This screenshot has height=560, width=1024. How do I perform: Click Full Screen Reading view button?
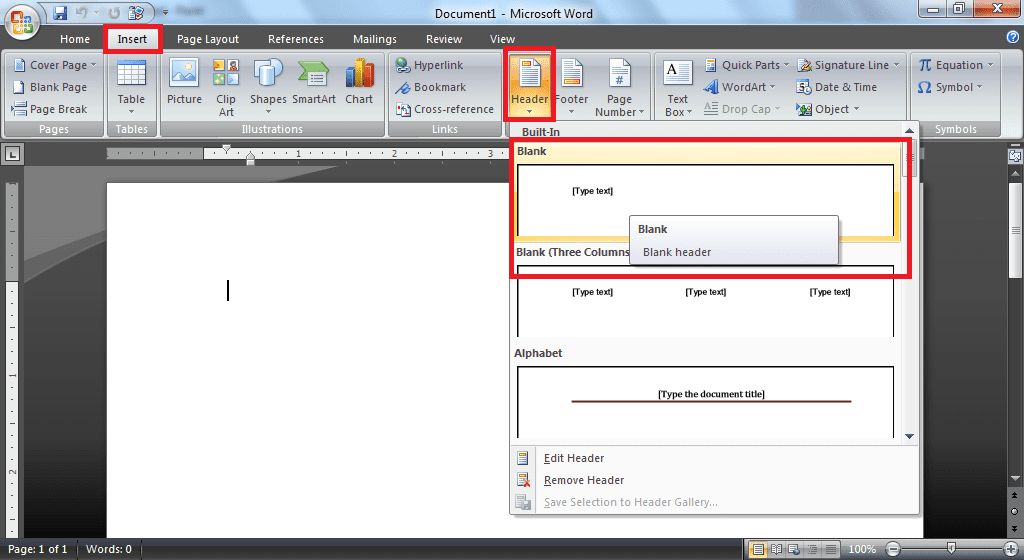tap(776, 549)
